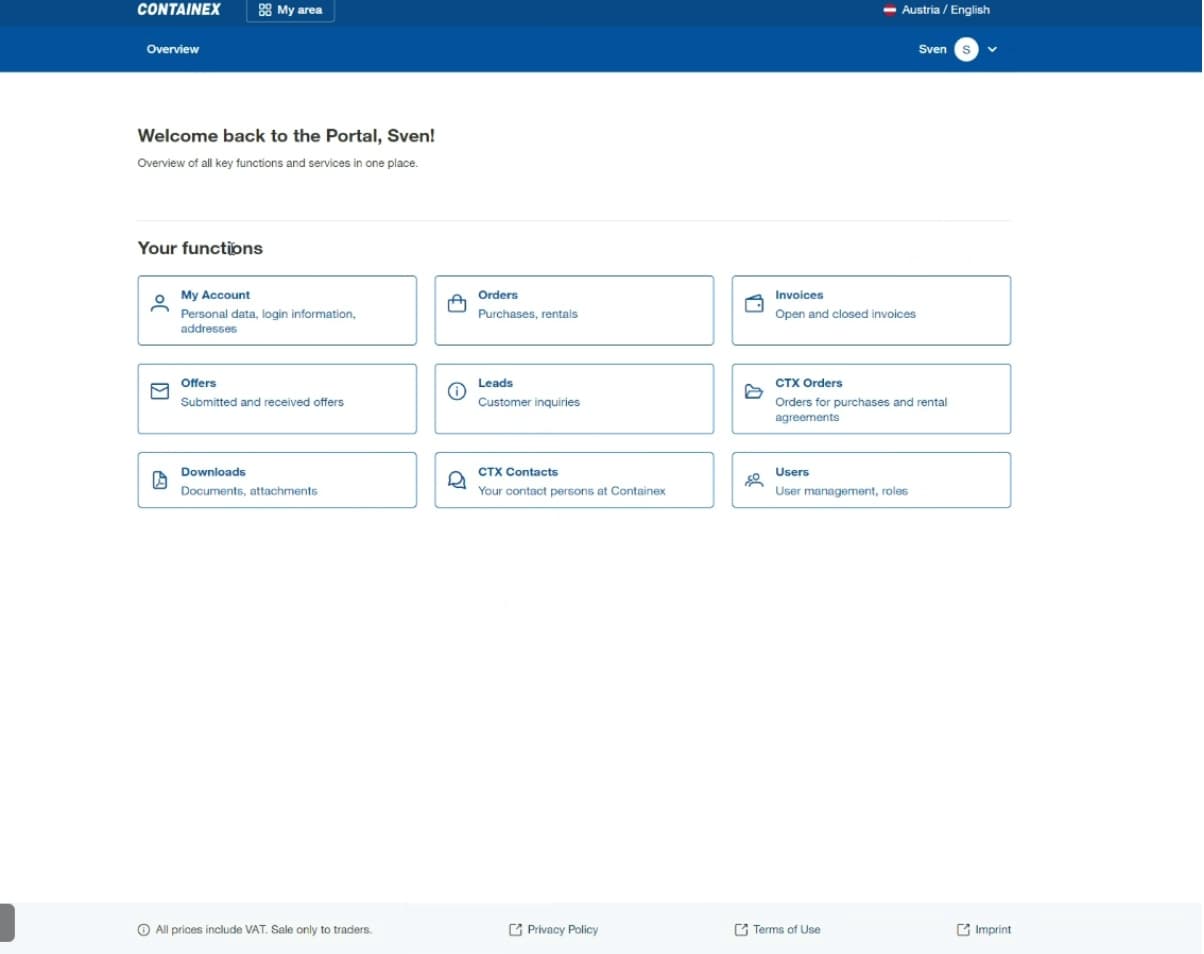Click the envelope icon on Offers card

pos(159,391)
